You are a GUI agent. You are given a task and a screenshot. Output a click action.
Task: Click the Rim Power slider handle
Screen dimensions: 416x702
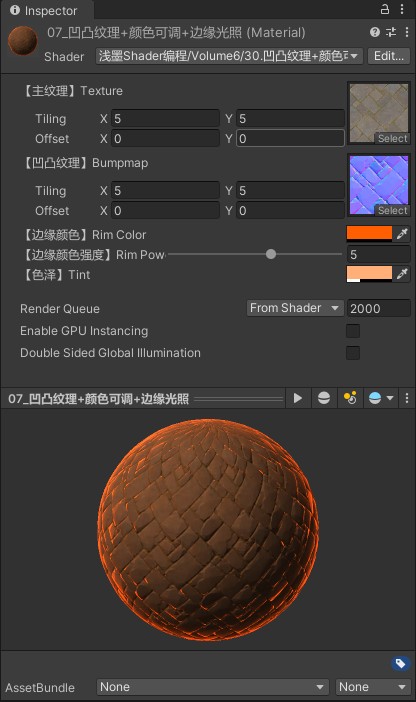270,254
